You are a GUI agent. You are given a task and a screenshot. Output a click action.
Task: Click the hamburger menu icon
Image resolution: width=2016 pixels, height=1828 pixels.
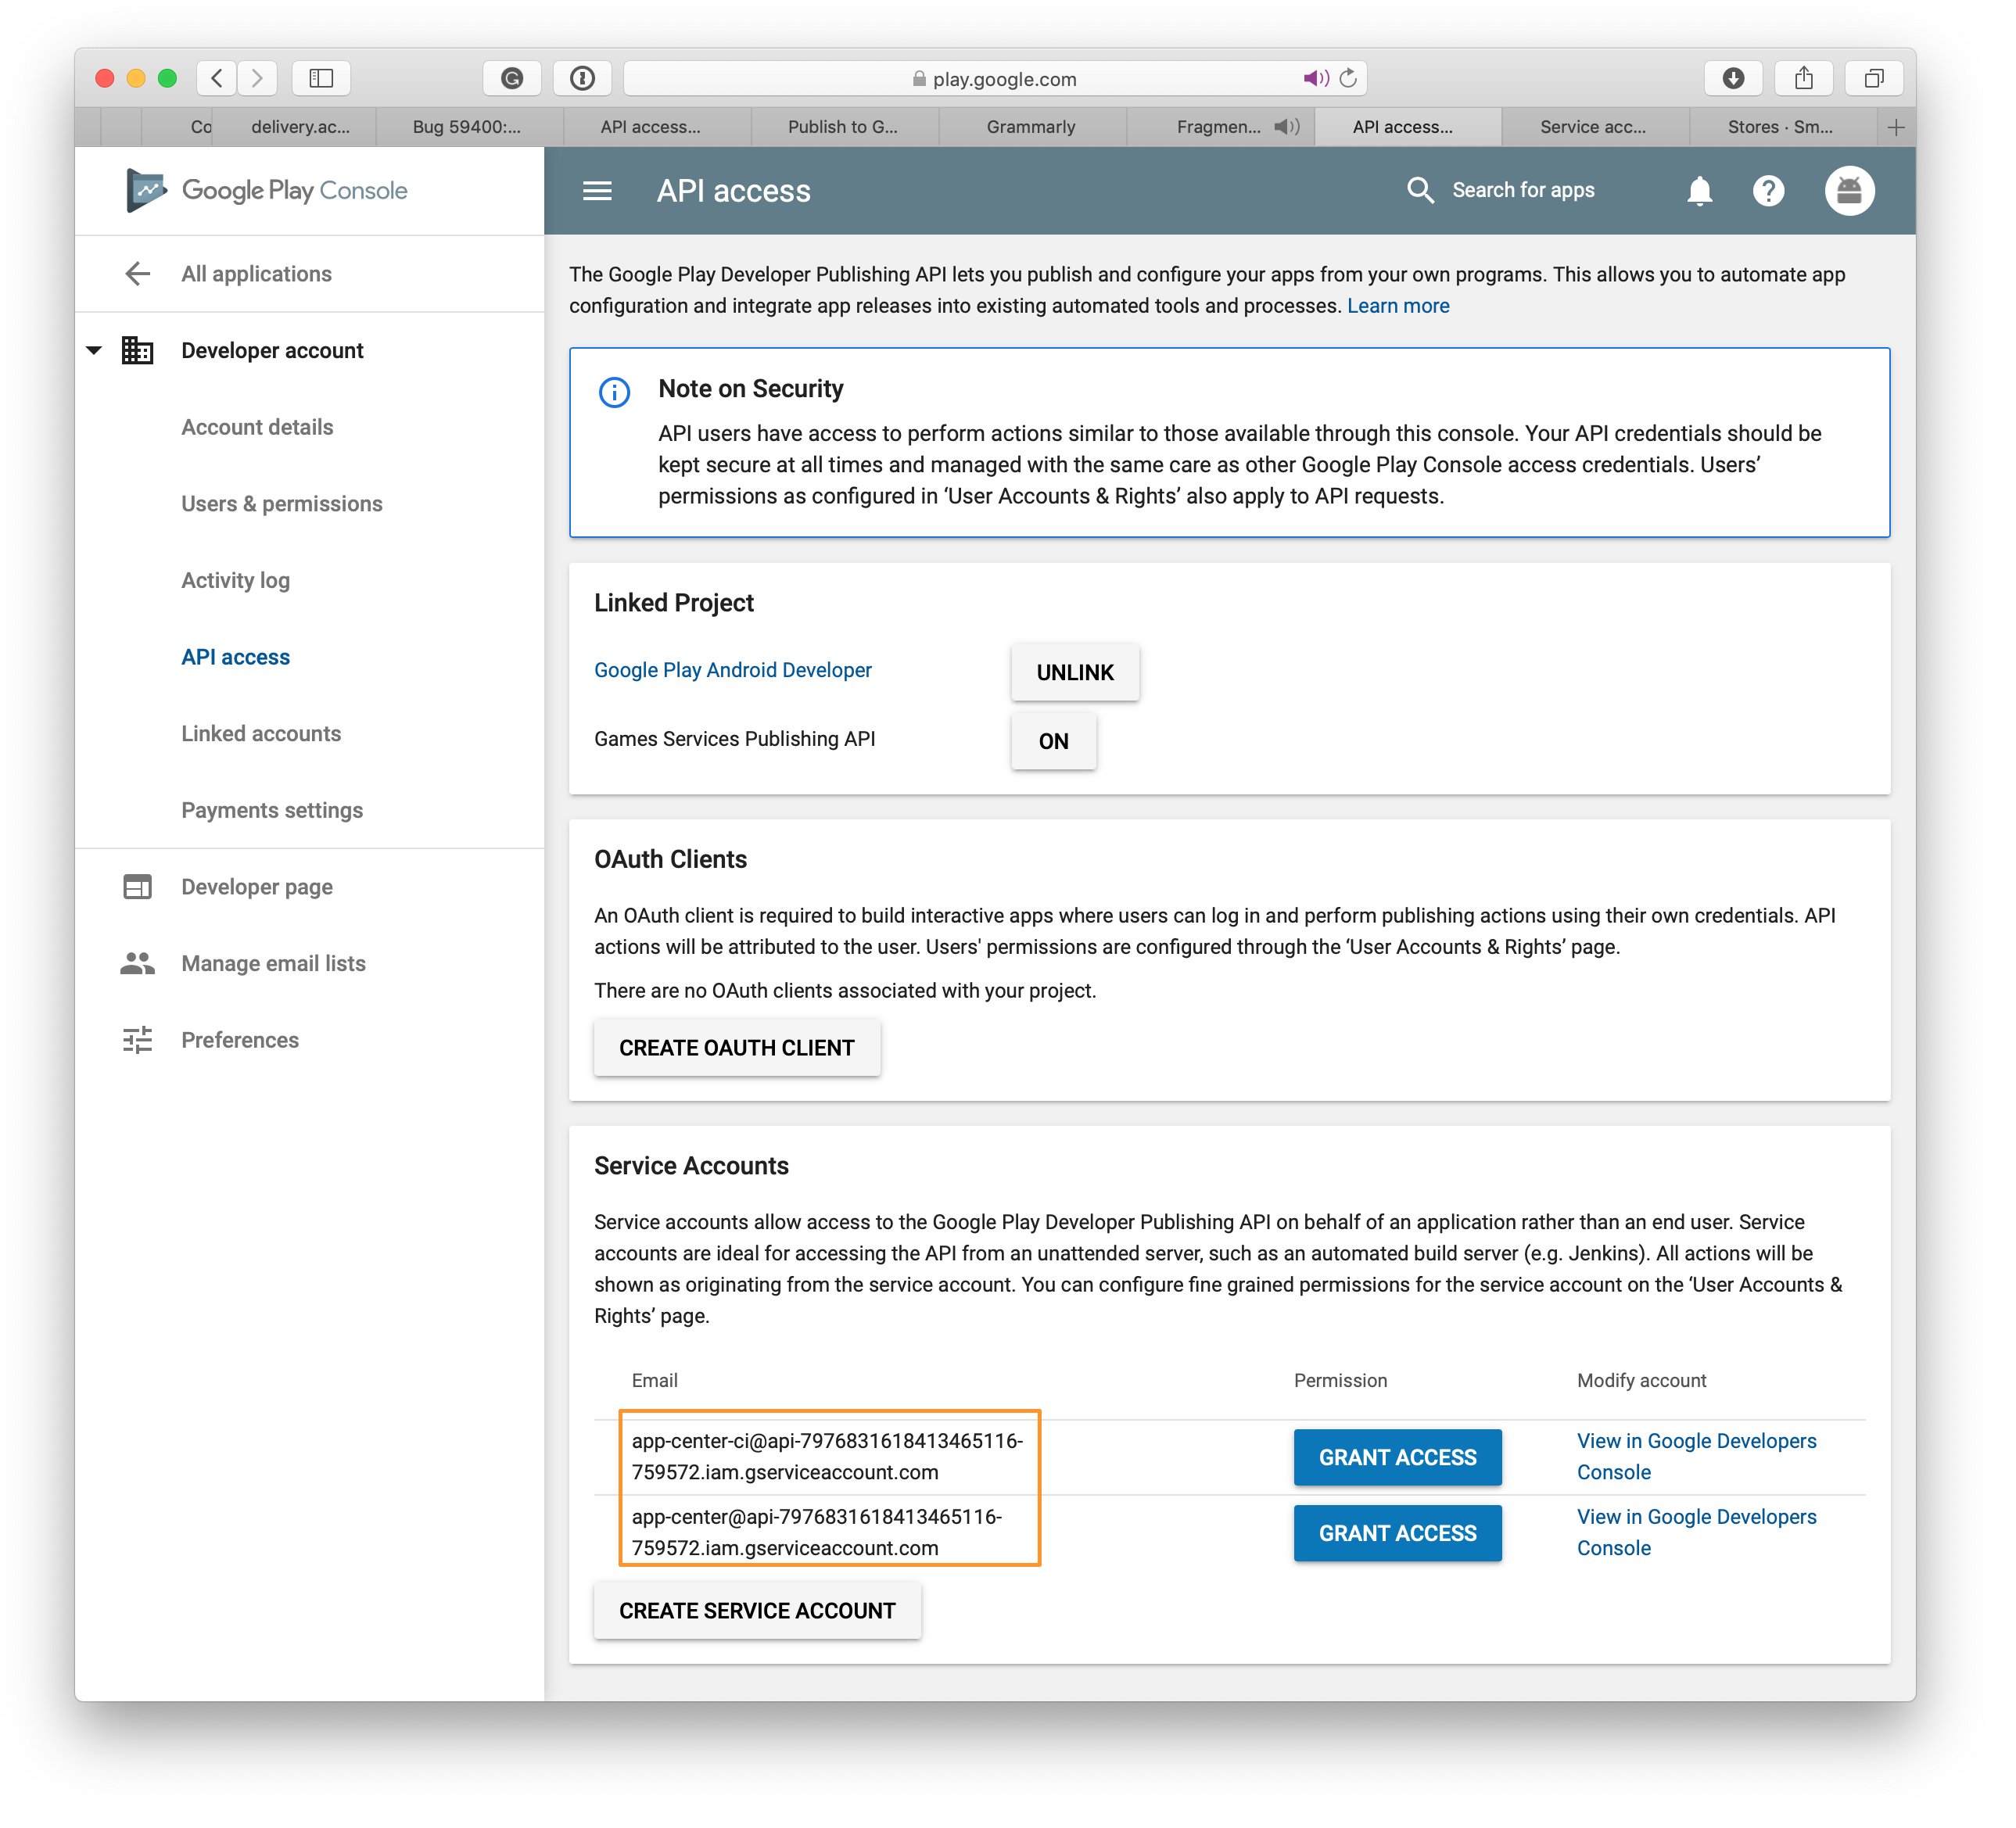click(601, 192)
